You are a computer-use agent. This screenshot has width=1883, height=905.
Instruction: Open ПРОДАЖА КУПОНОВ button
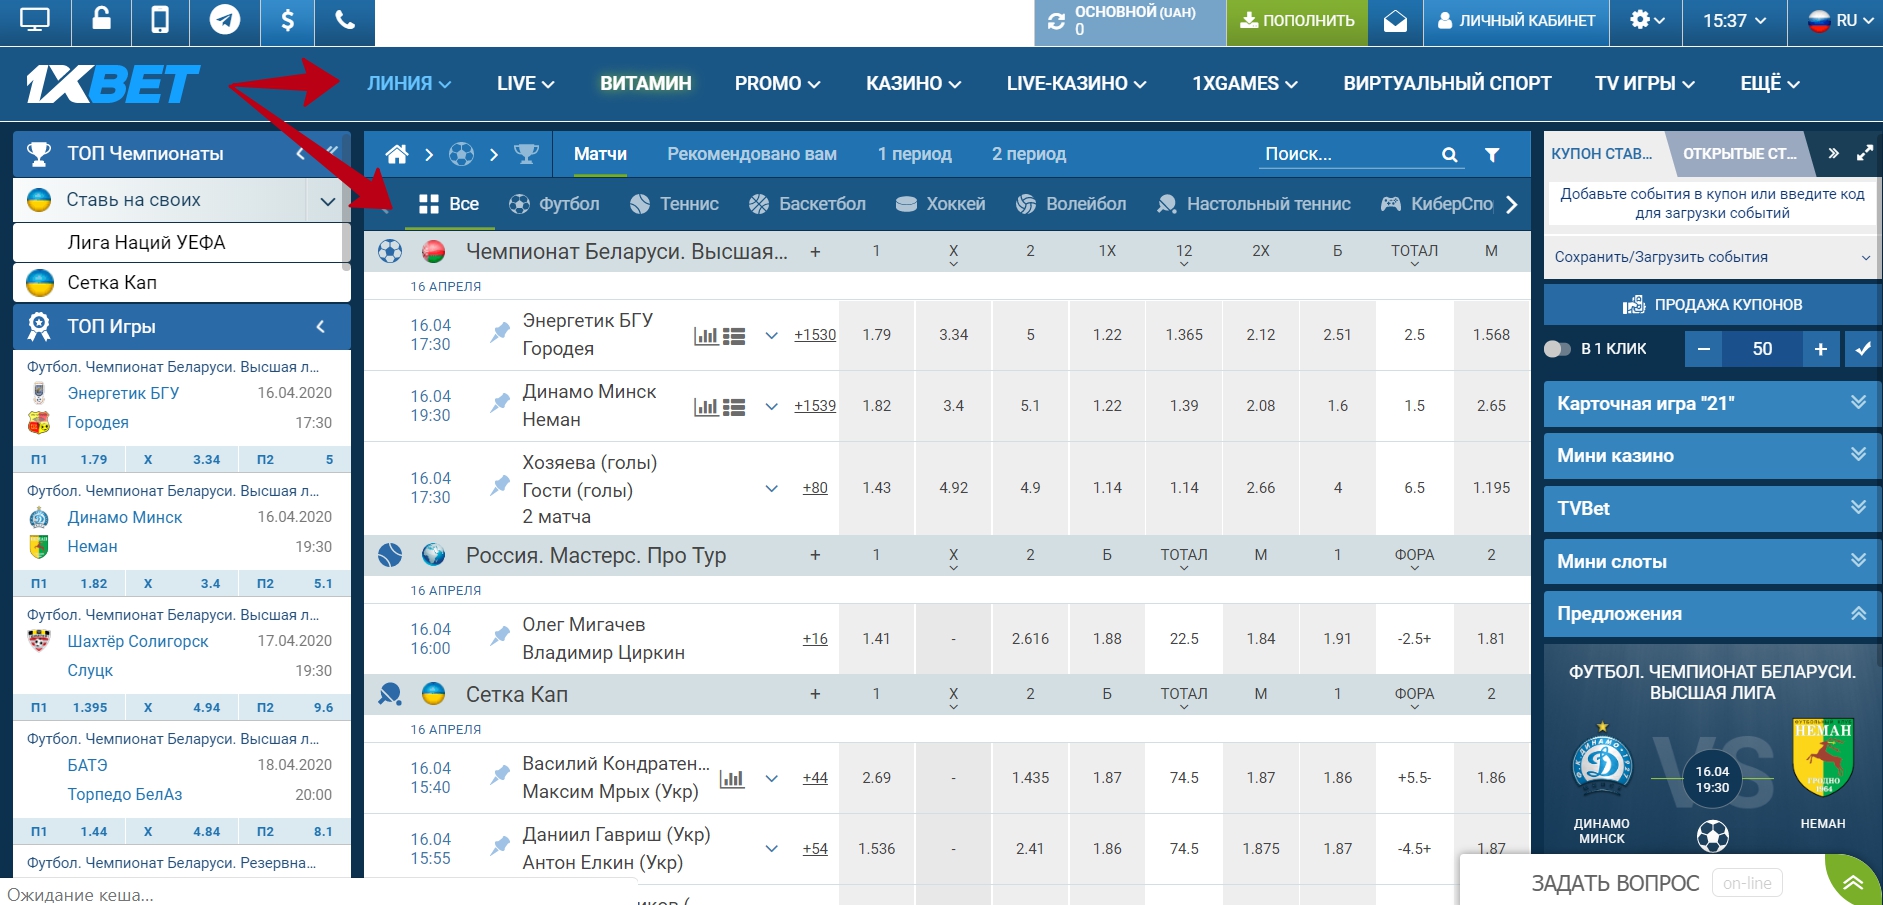point(1712,304)
